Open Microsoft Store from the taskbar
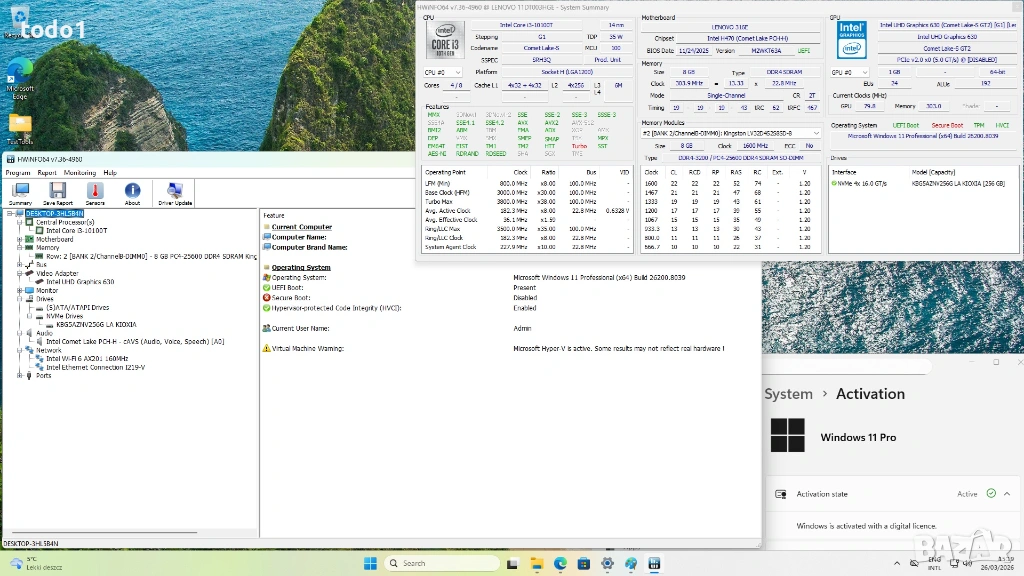This screenshot has width=1024, height=576. pos(583,563)
